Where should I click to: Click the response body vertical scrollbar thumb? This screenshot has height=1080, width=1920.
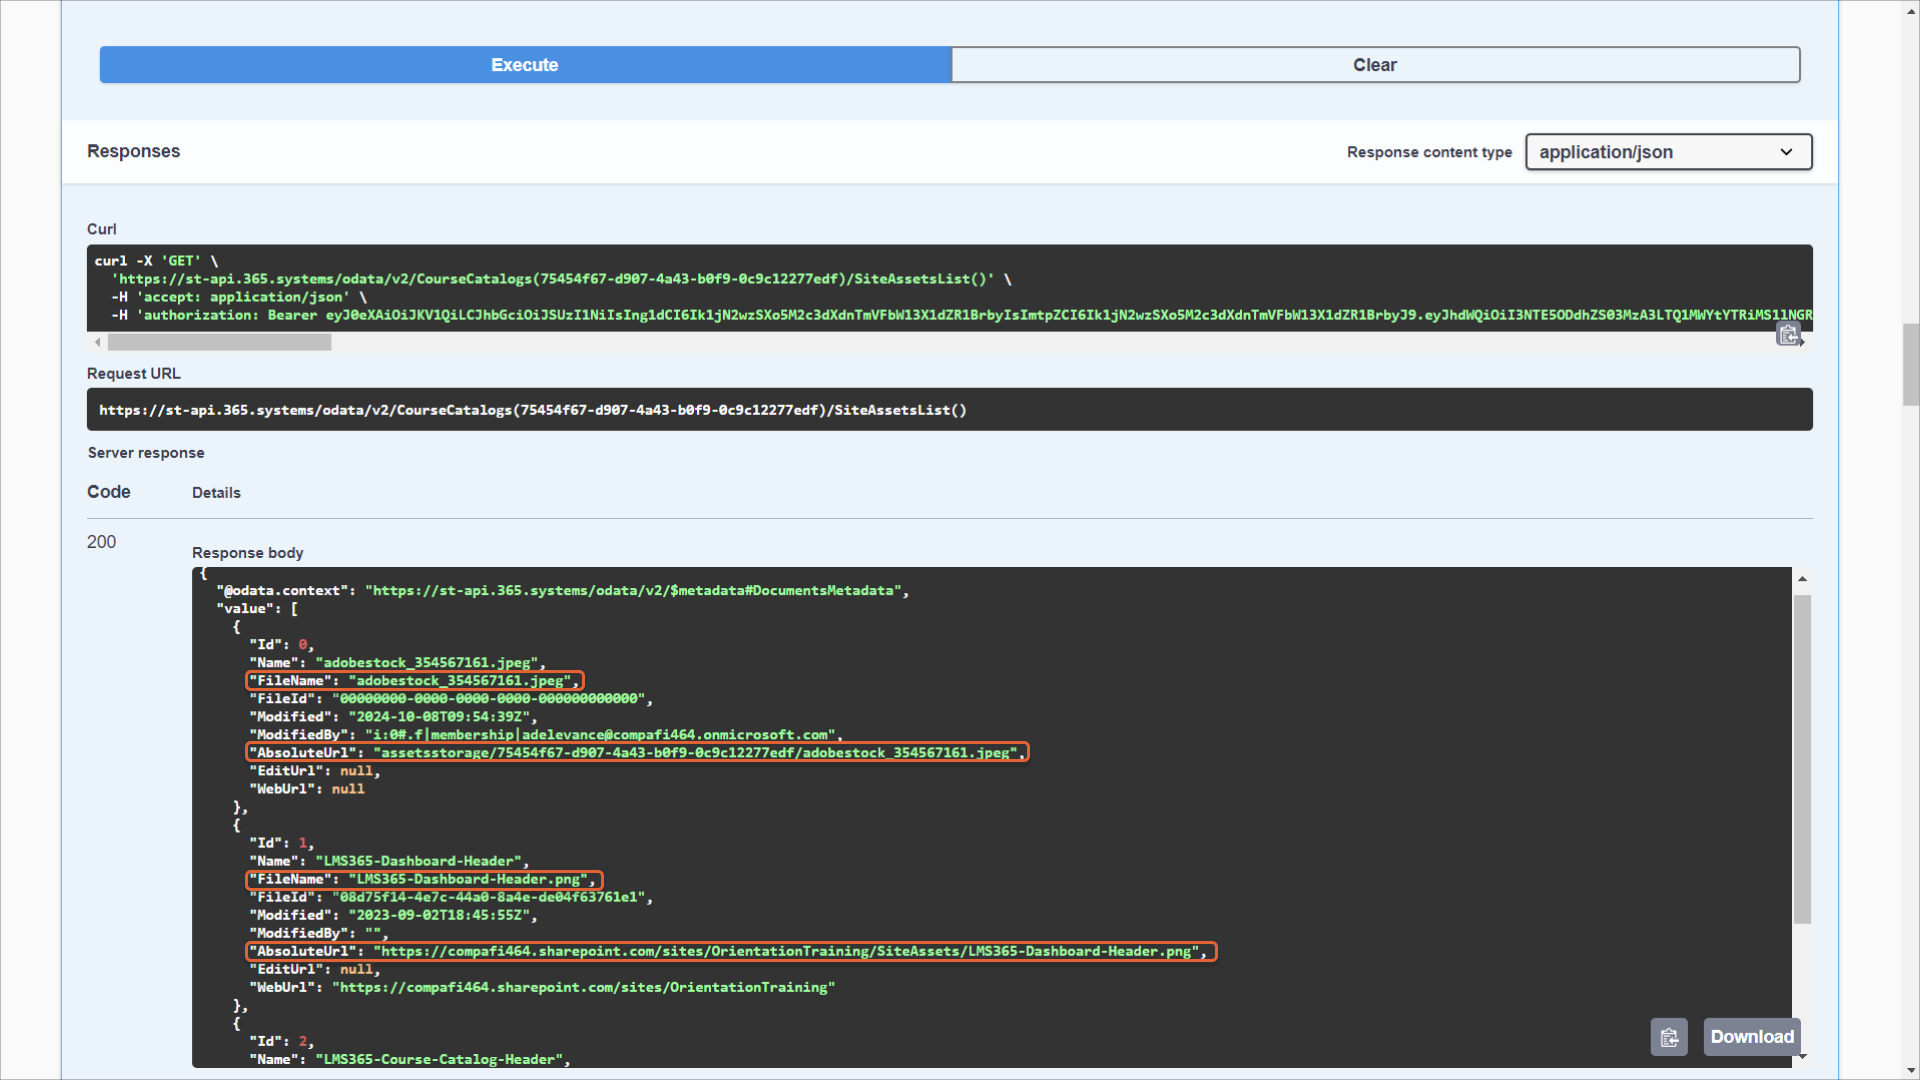pyautogui.click(x=1802, y=760)
